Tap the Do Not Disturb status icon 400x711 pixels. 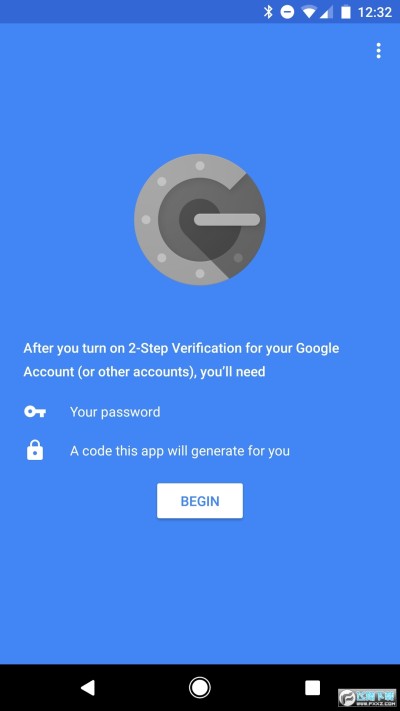point(287,12)
